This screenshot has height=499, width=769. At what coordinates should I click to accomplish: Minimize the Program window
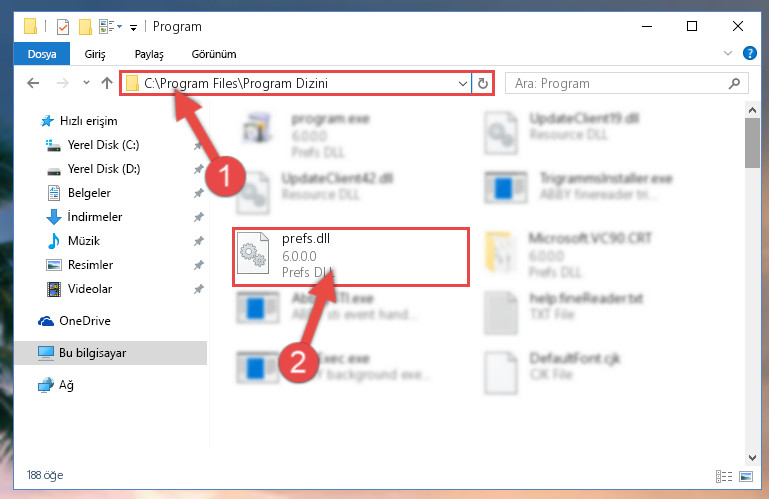647,26
